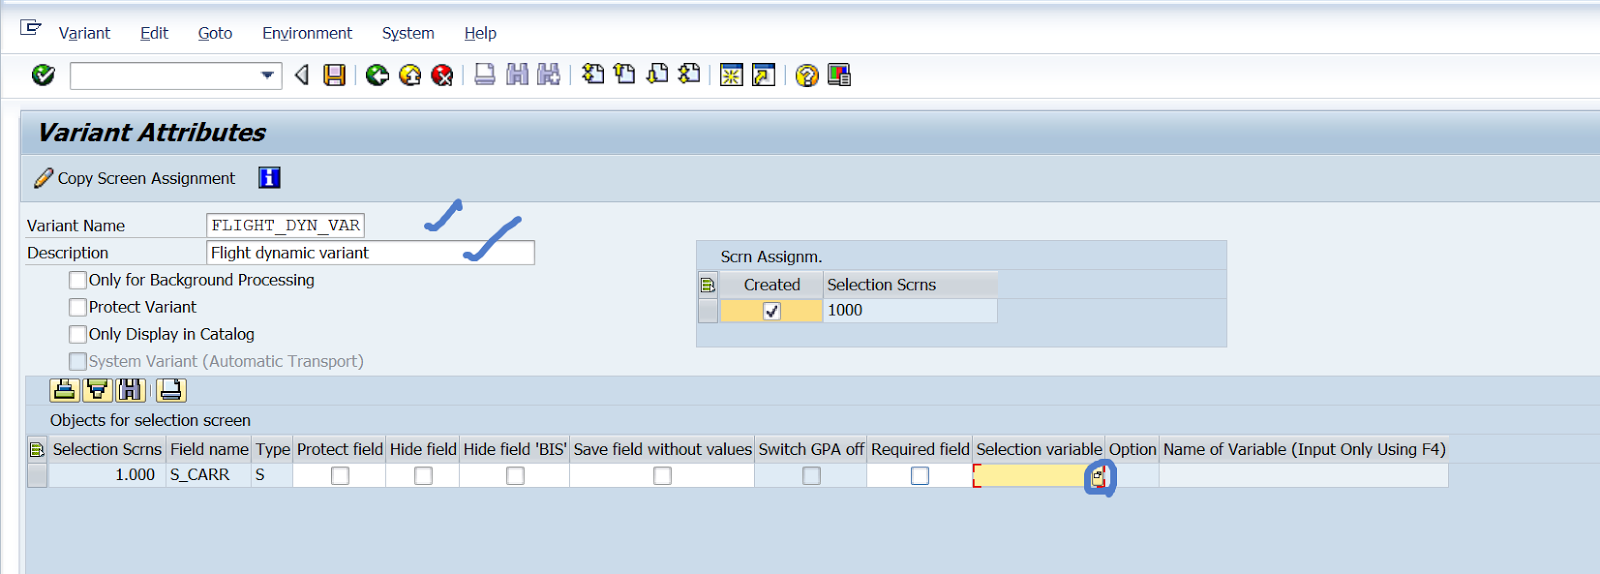
Task: Click the Copy Screen Assignment button
Action: click(x=135, y=178)
